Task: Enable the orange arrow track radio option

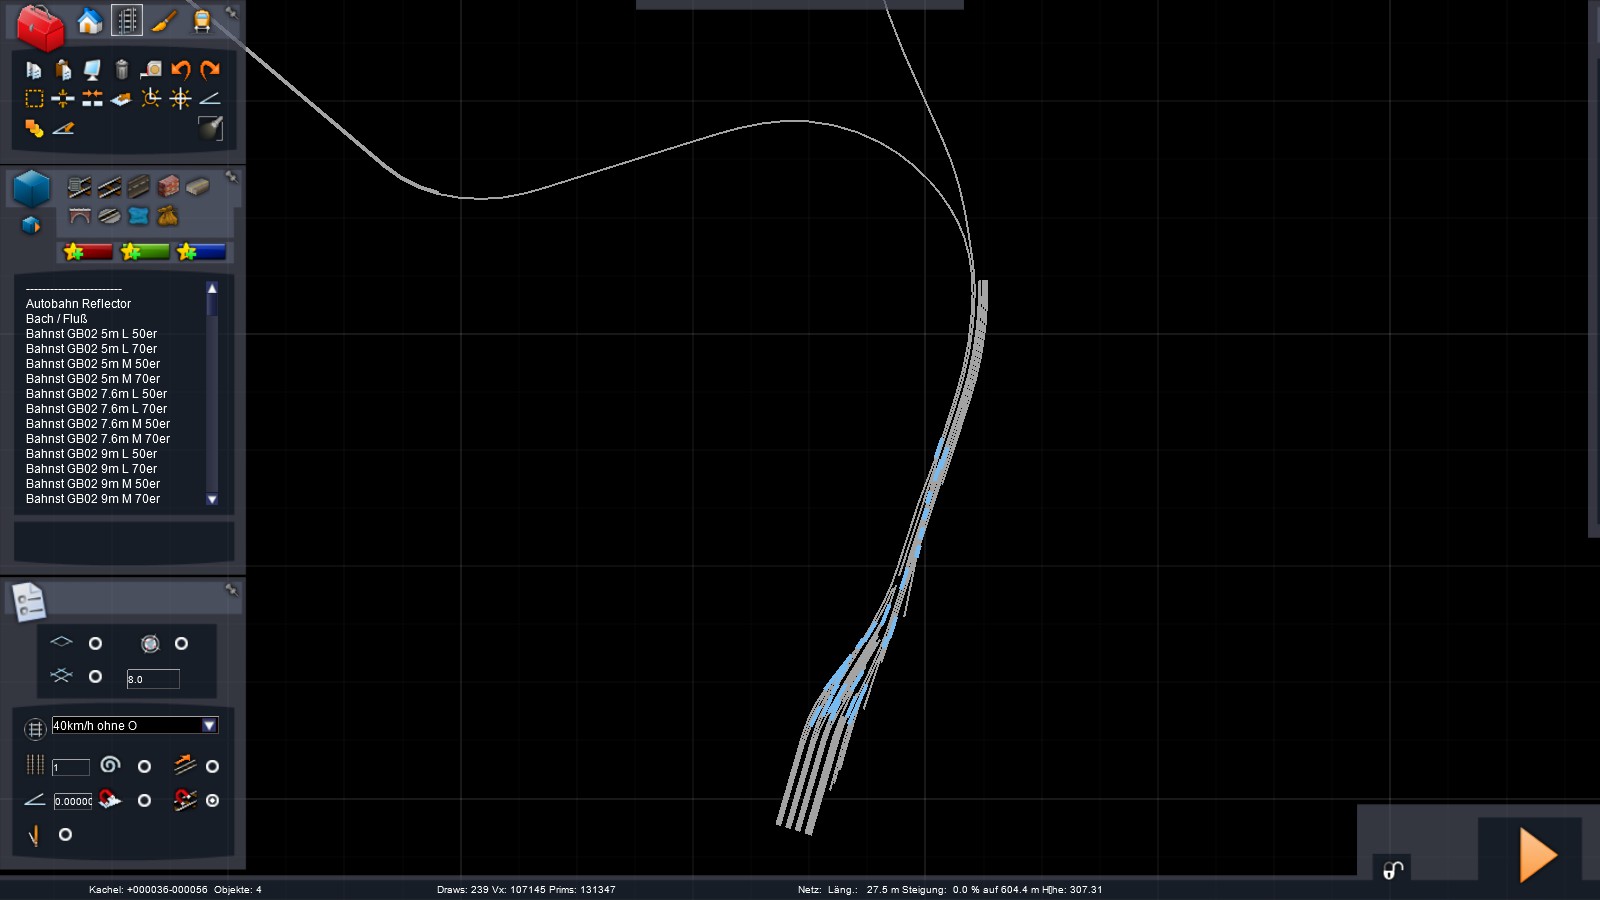Action: pos(212,767)
